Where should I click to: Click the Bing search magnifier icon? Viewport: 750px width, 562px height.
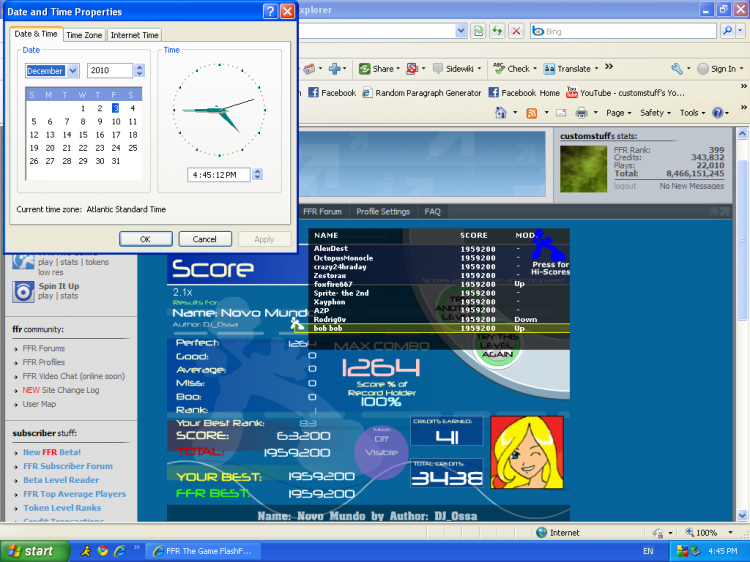pyautogui.click(x=728, y=31)
